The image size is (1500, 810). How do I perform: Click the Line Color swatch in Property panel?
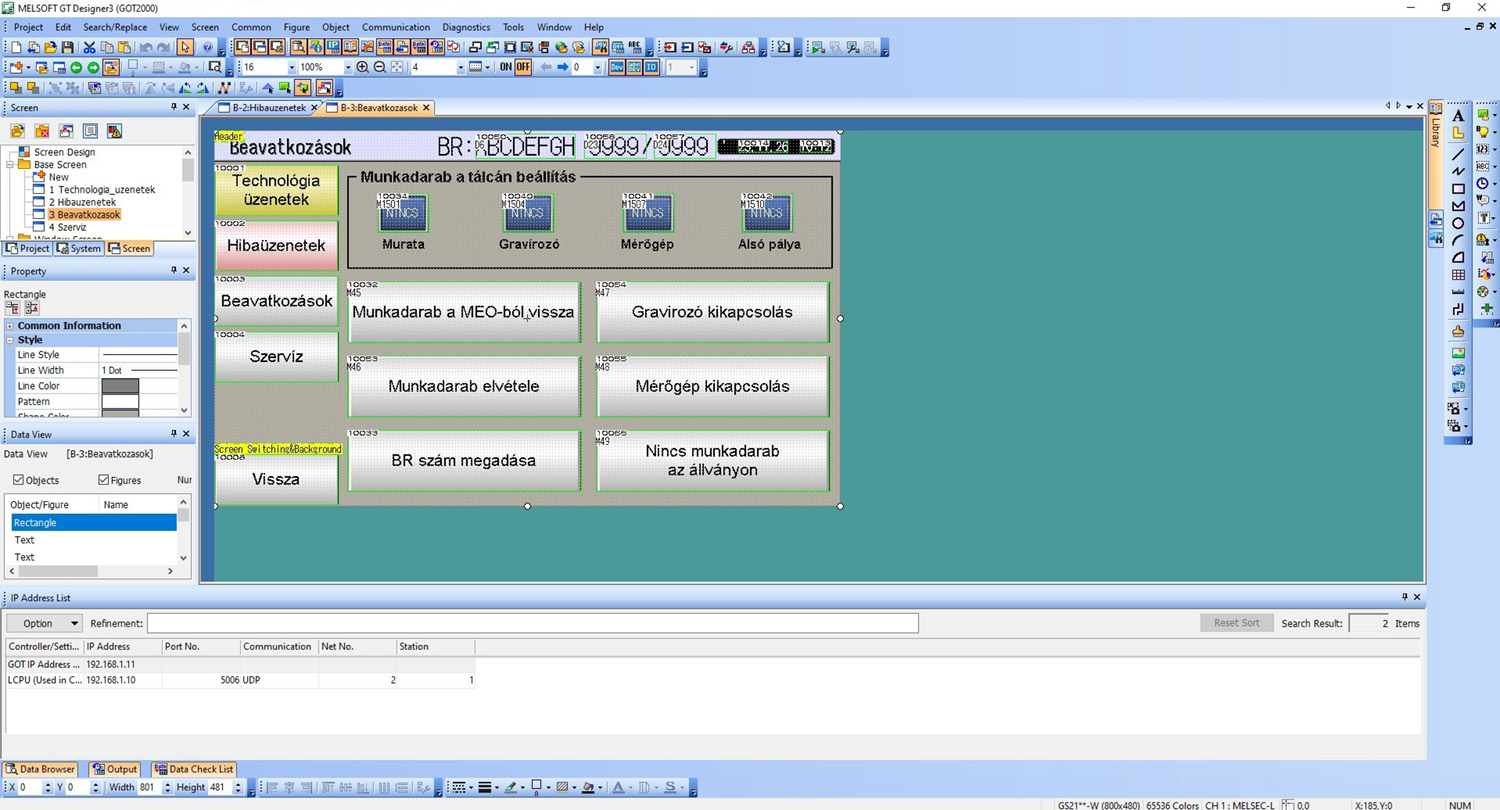click(x=120, y=386)
